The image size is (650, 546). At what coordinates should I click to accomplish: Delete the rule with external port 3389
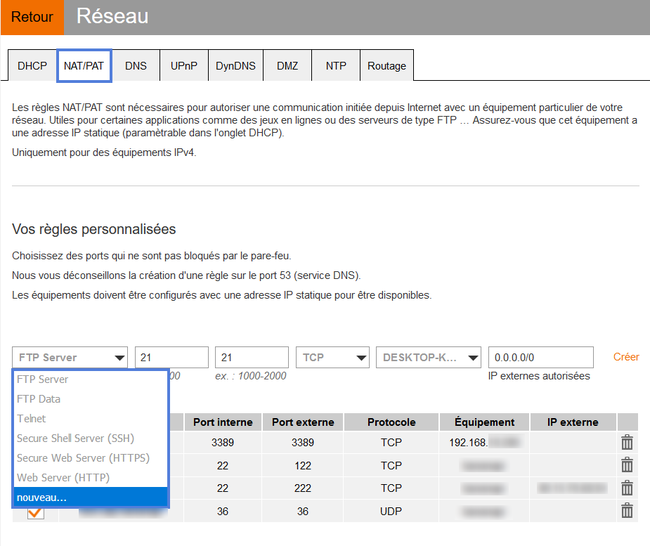[x=627, y=442]
